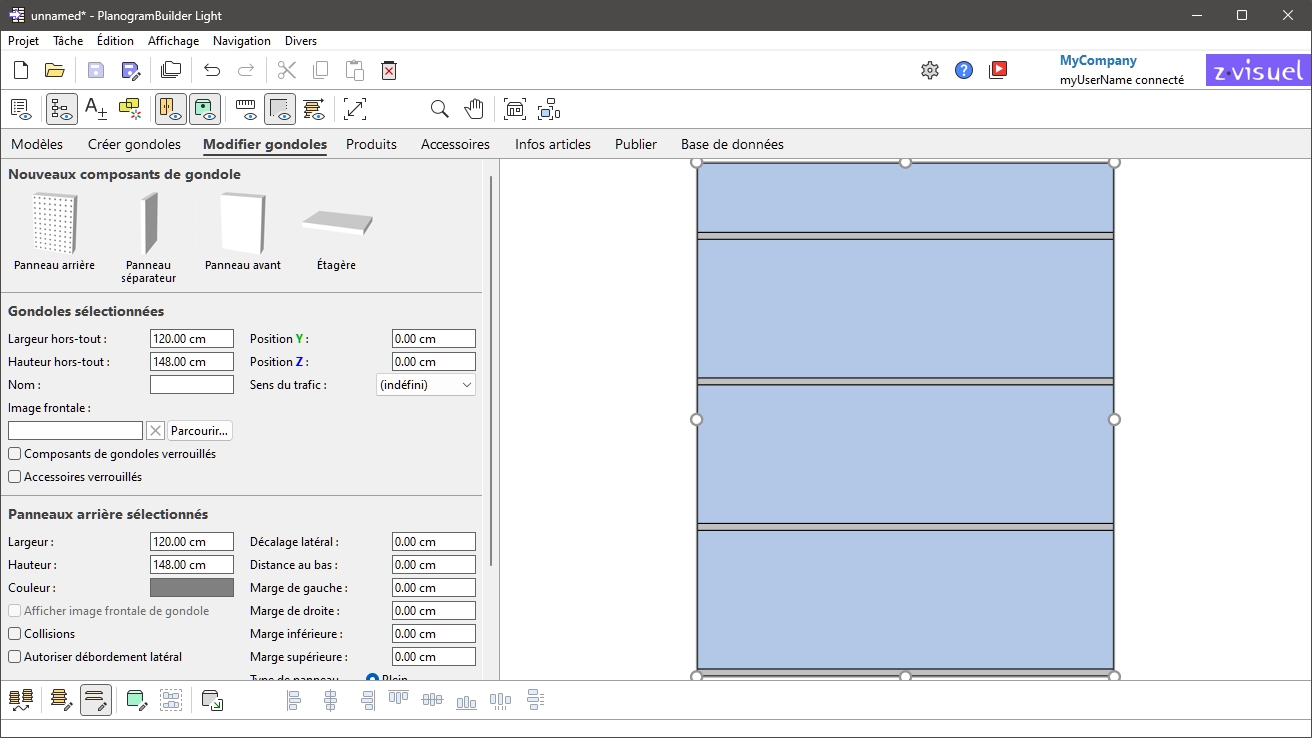Clear the Image frontale path with X
Screen dimensions: 1312x738
point(155,431)
